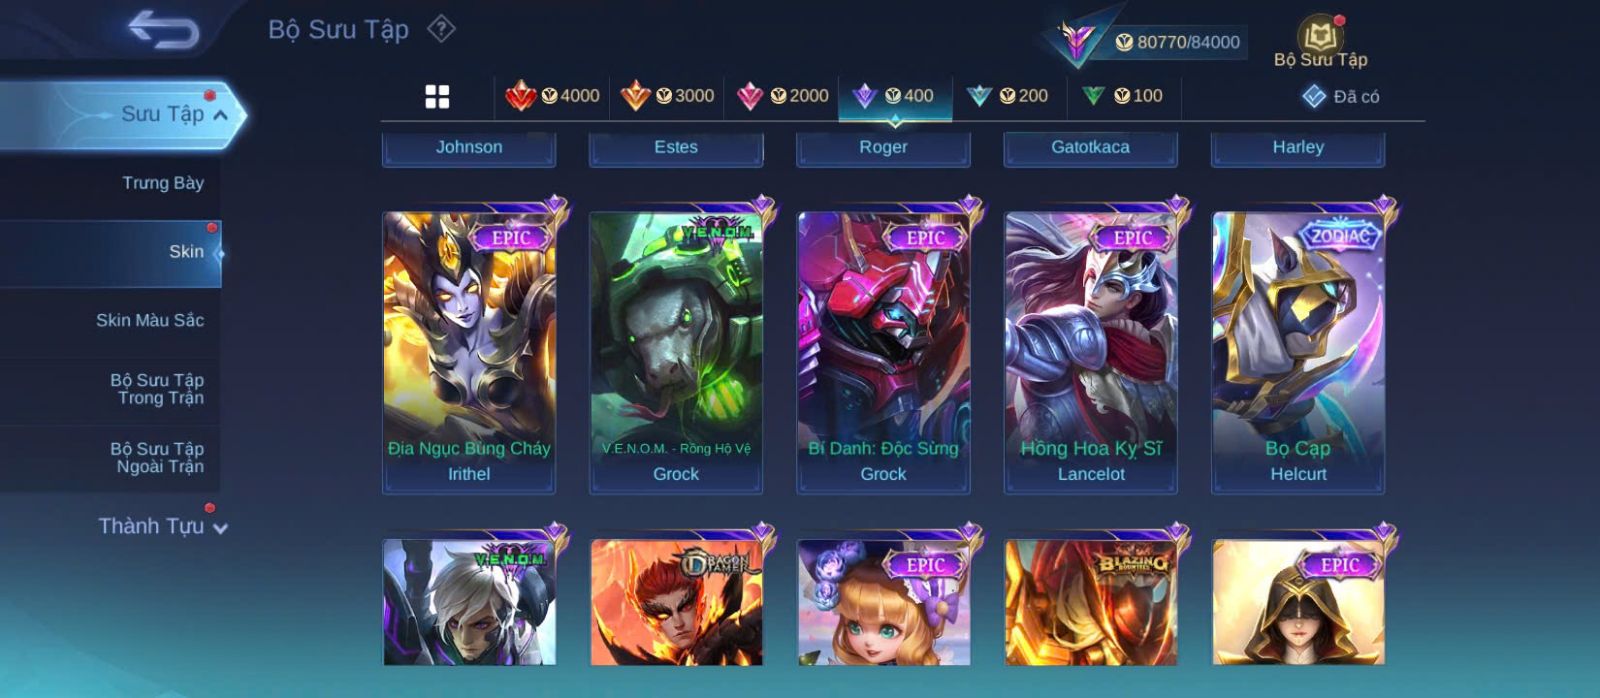The width and height of the screenshot is (1600, 698).
Task: Select the 400-point purple tier tab
Action: tap(894, 96)
